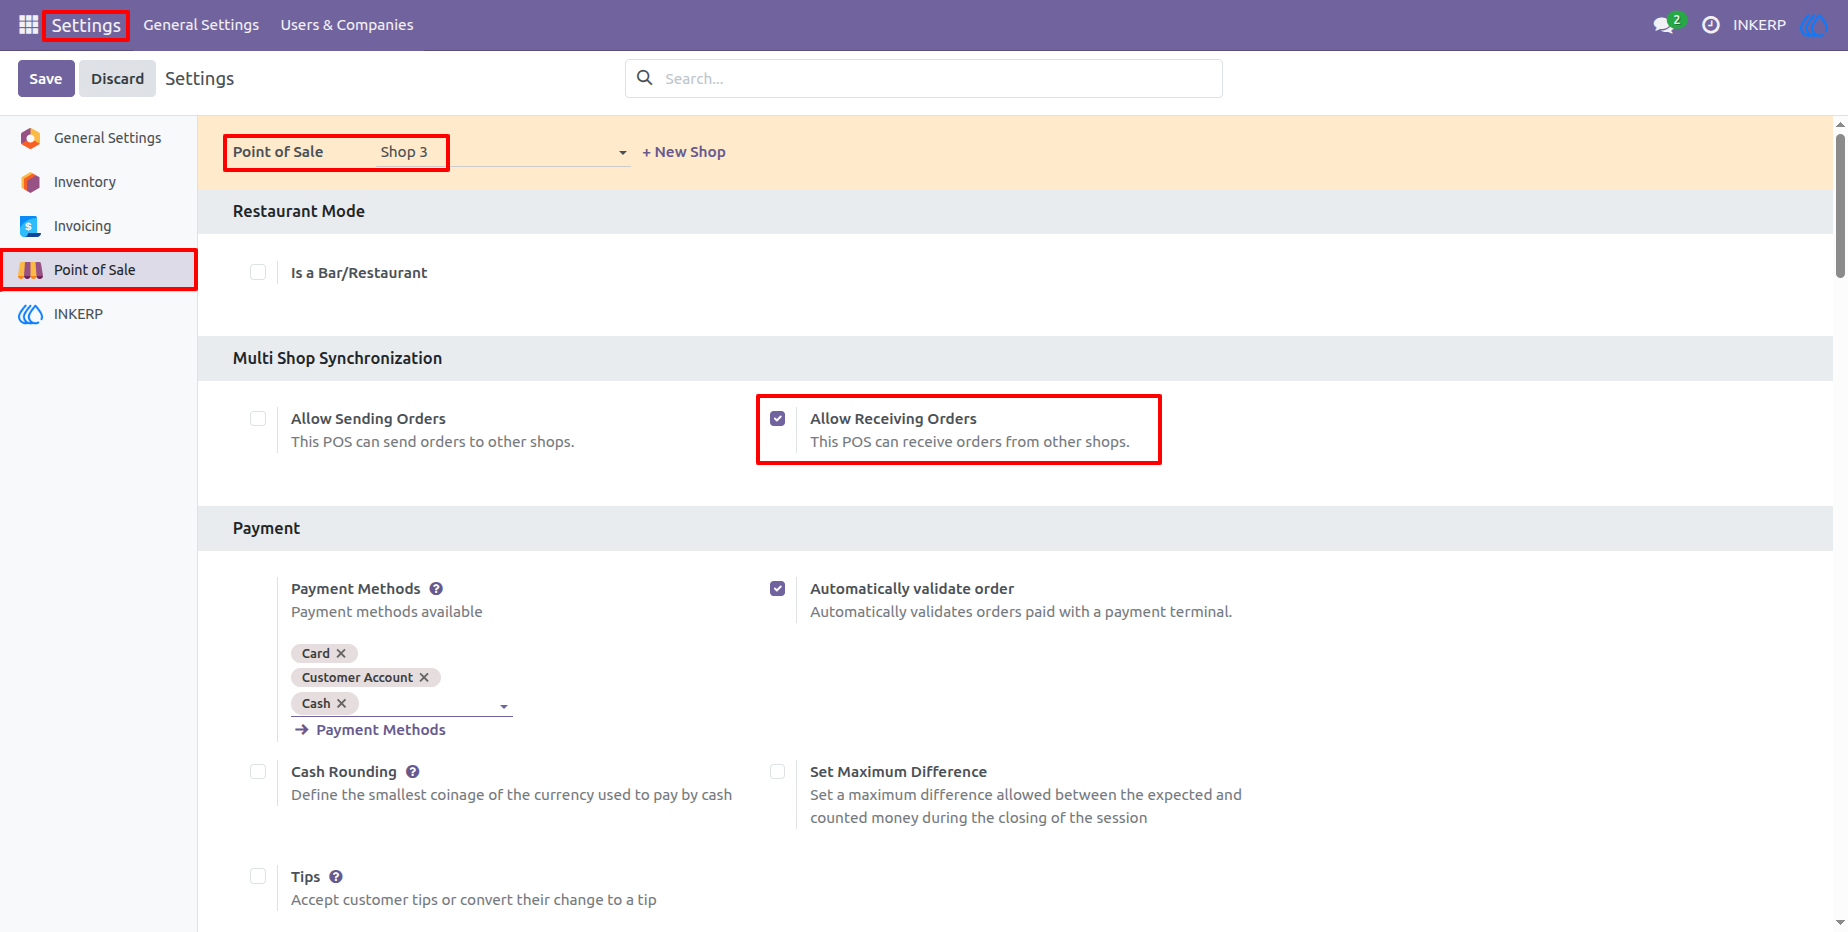
Task: Click the General Settings sidebar icon
Action: [x=31, y=138]
